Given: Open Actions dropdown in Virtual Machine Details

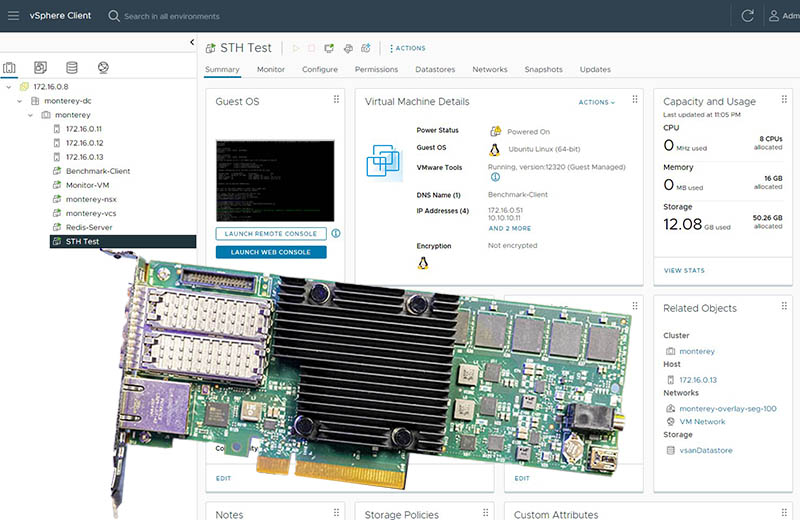Looking at the screenshot, I should click(596, 102).
